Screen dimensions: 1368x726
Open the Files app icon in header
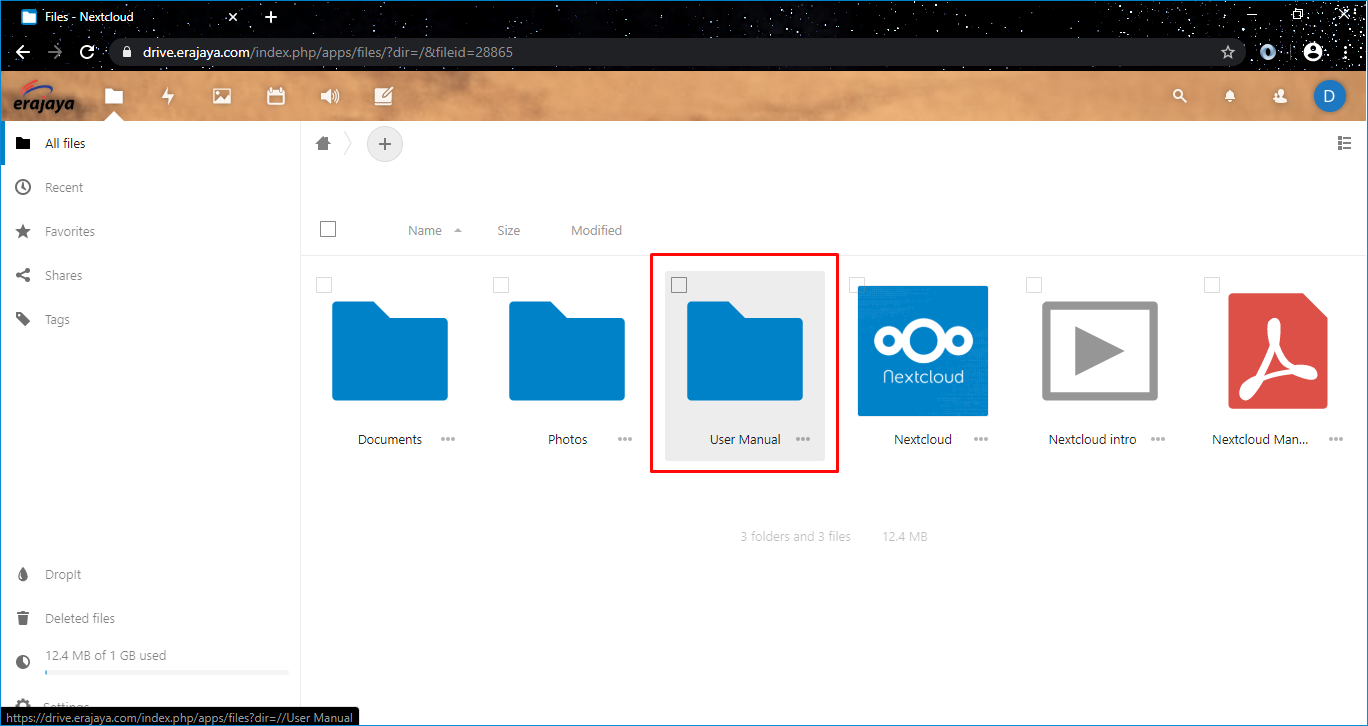114,96
